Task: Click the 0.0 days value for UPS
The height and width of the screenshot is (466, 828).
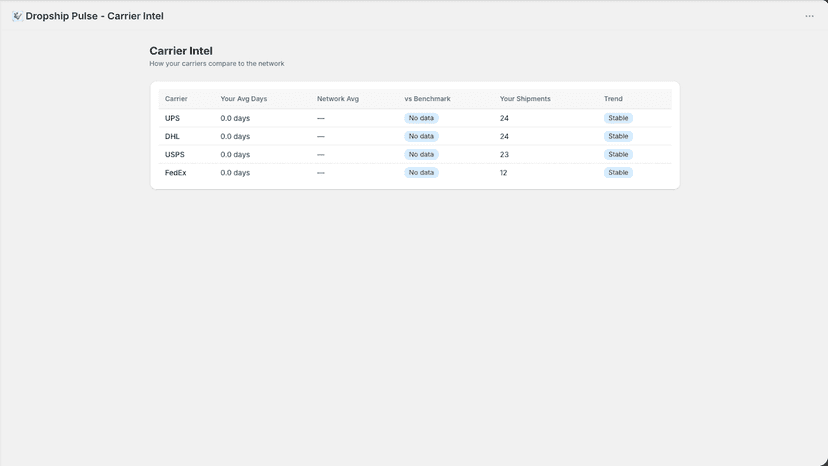Action: point(235,118)
